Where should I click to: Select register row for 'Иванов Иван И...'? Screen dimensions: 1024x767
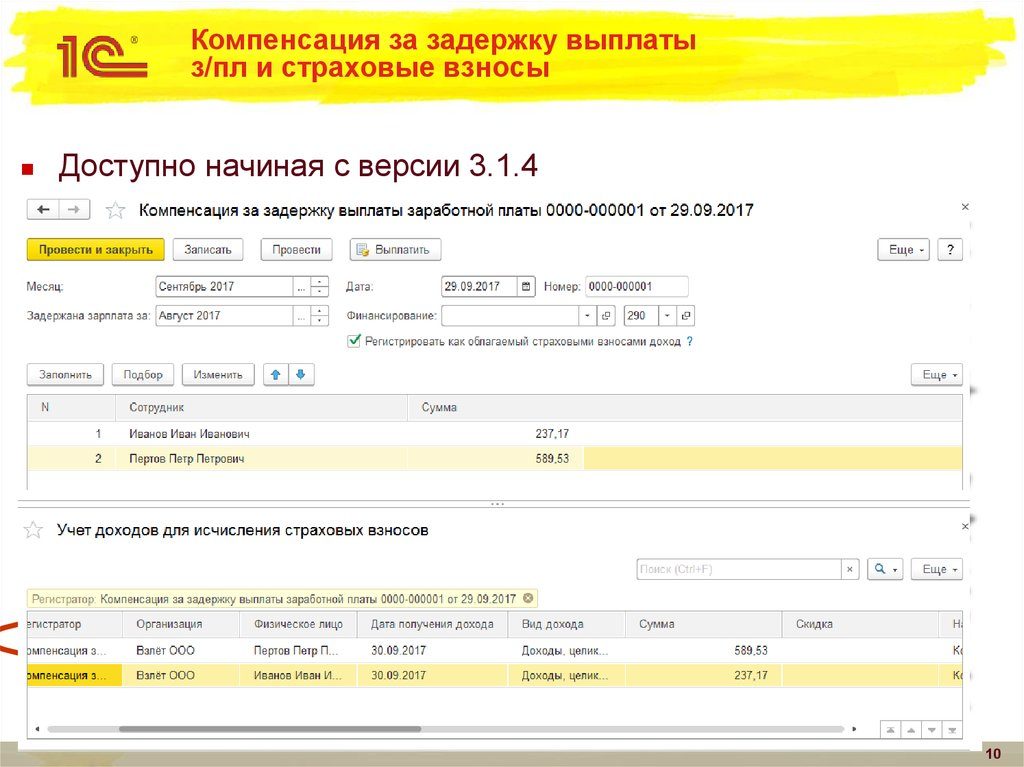click(x=494, y=676)
